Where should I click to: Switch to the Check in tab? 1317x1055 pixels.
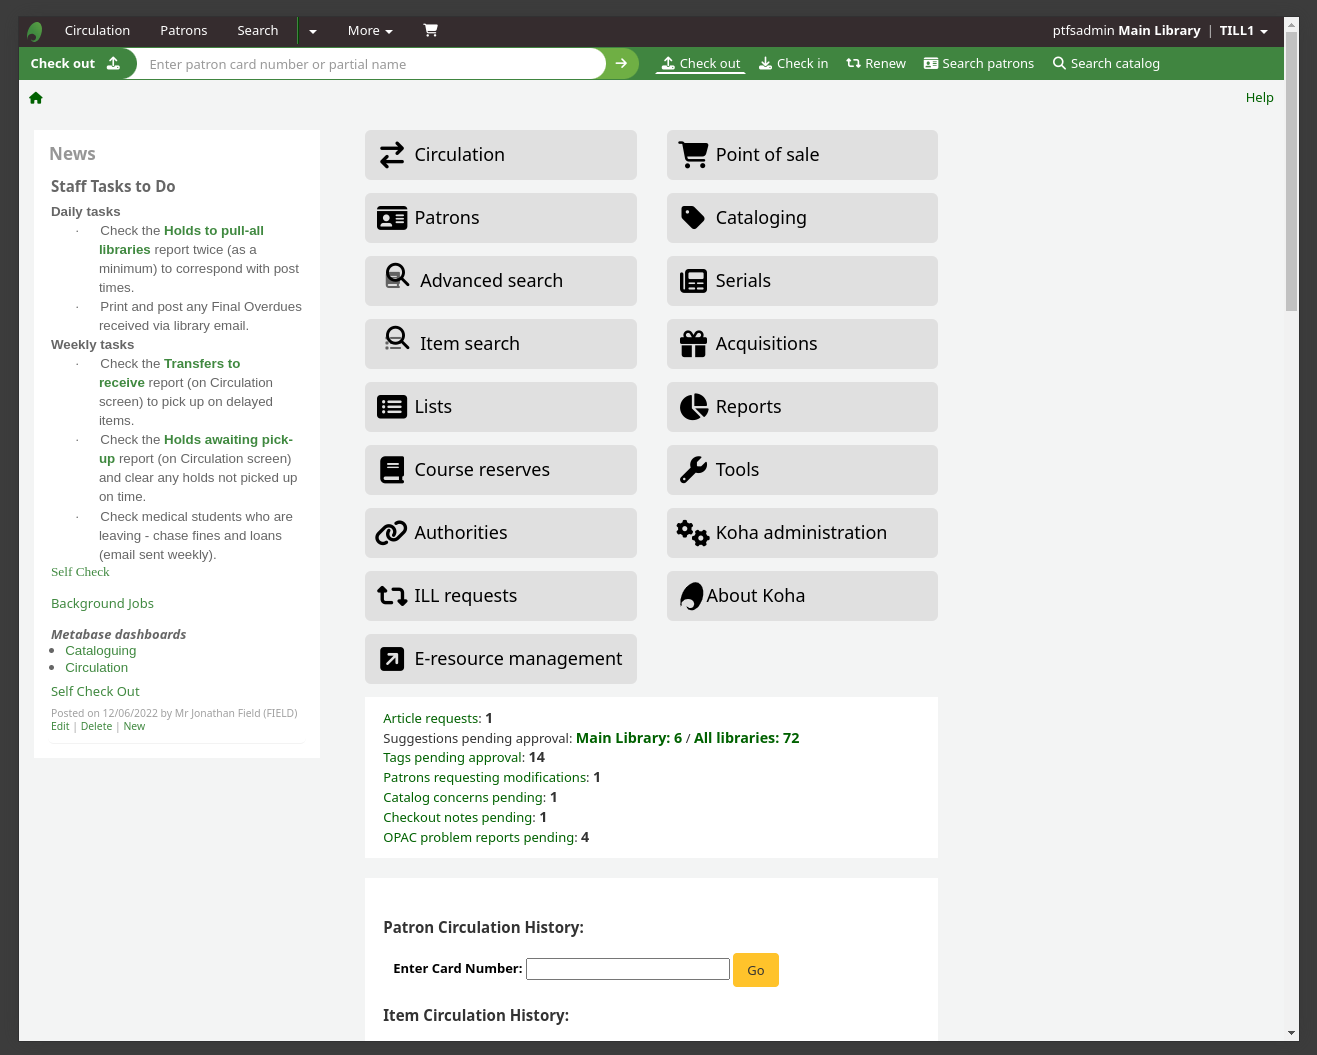point(793,64)
